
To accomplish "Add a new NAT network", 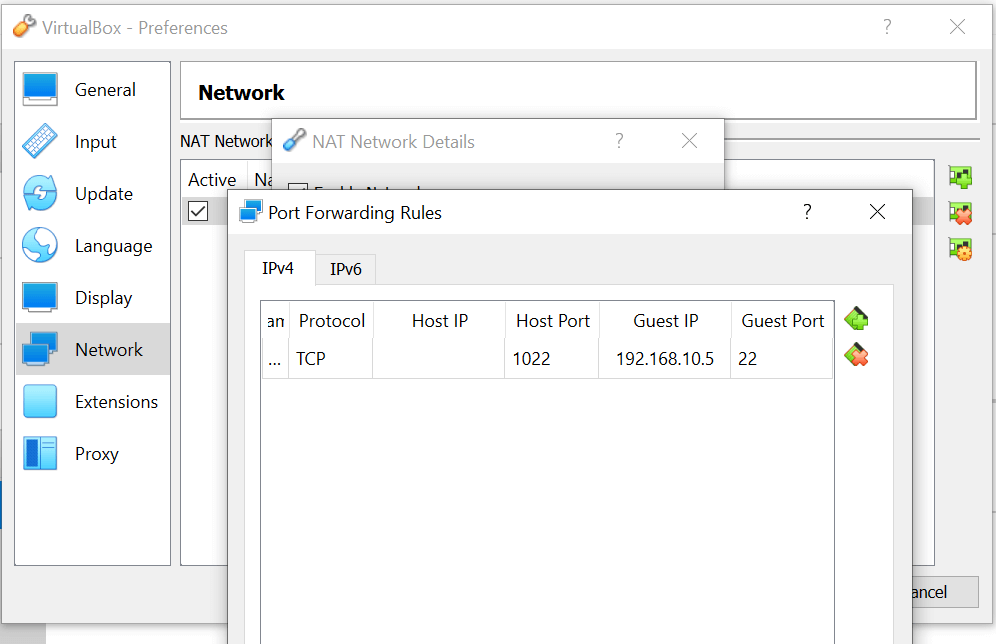I will (960, 178).
